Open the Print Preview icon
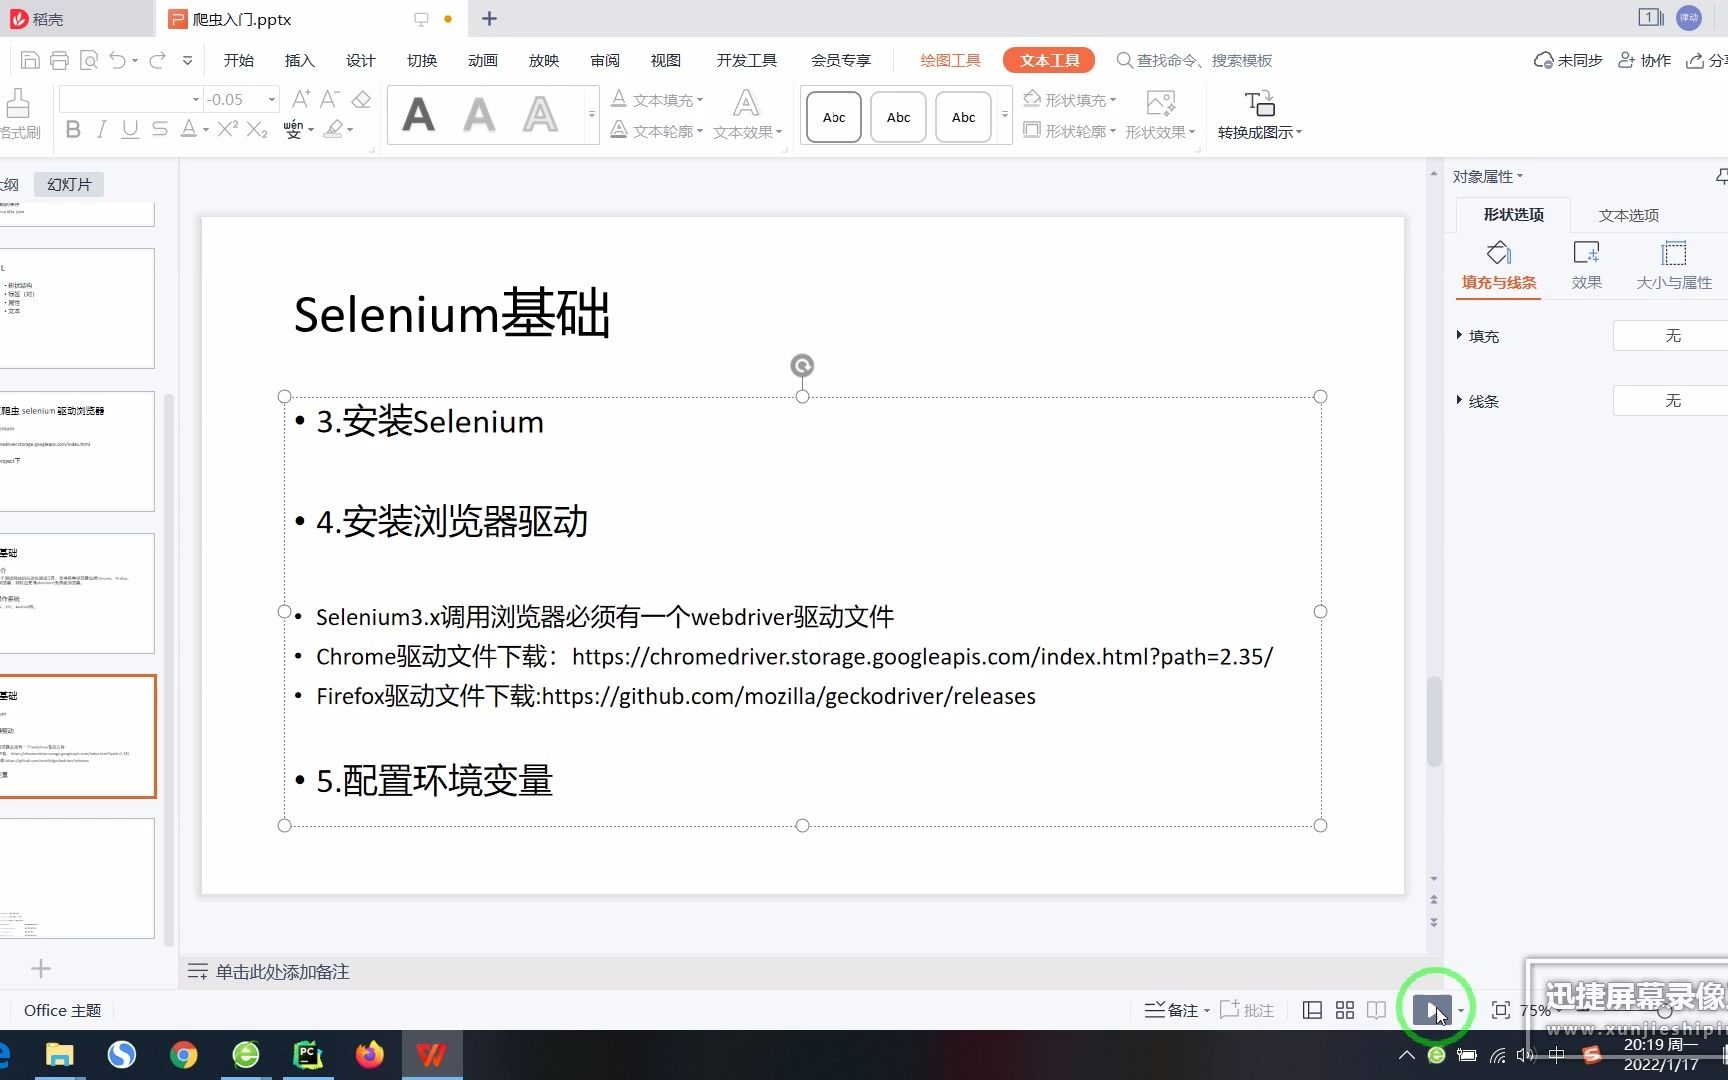The width and height of the screenshot is (1728, 1080). (x=89, y=60)
